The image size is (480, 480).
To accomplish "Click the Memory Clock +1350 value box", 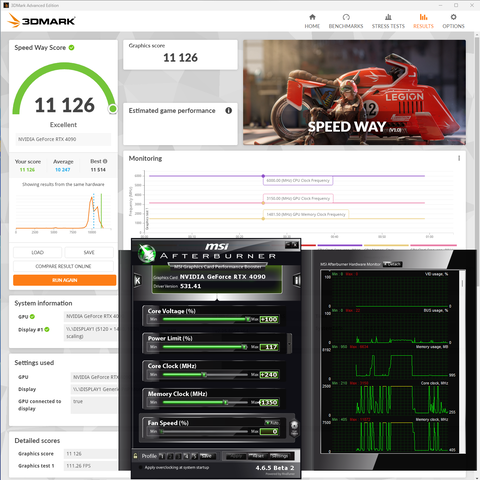I will [x=269, y=402].
